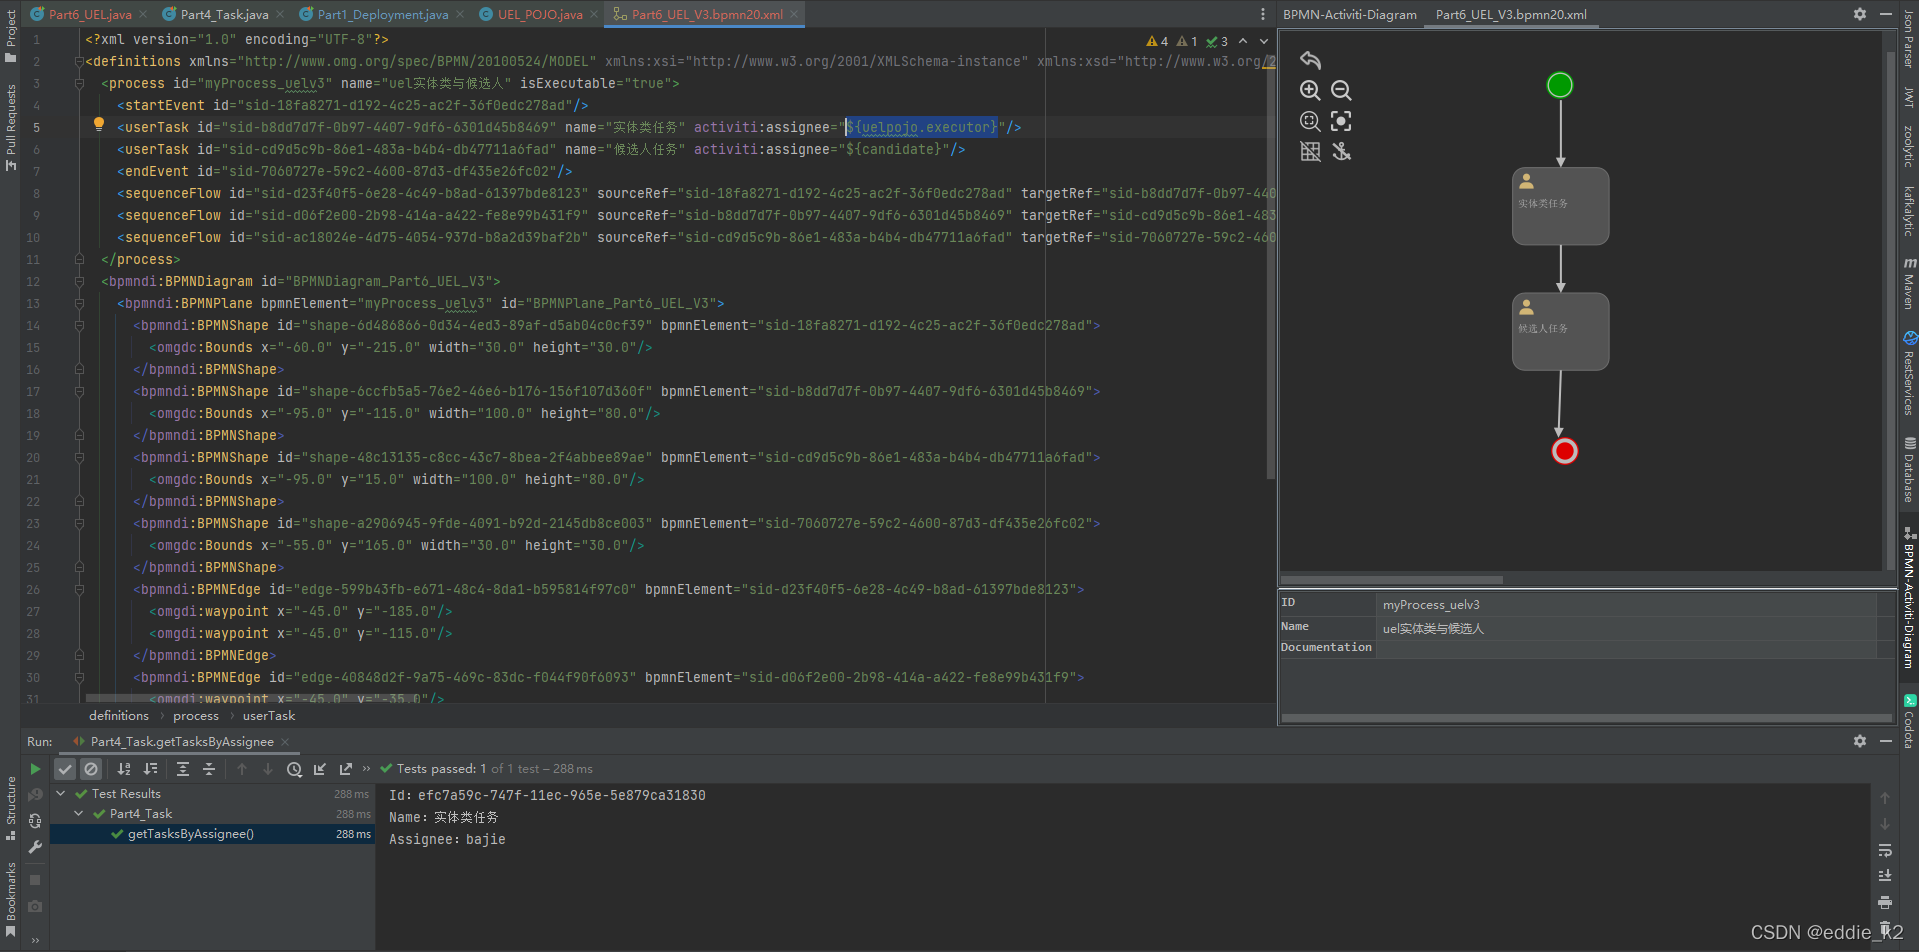Open the Bookmarks tool window
Viewport: 1919px width, 952px height.
pos(10,899)
